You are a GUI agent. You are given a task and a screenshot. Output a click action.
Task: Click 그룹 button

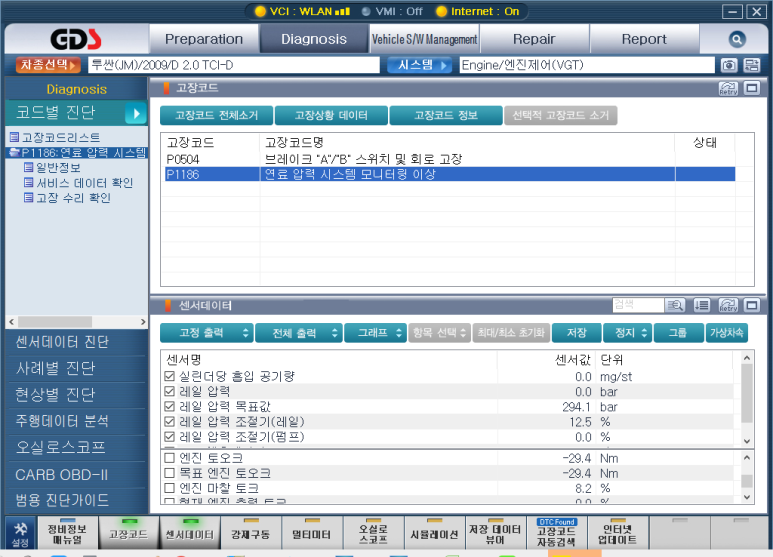[678, 333]
